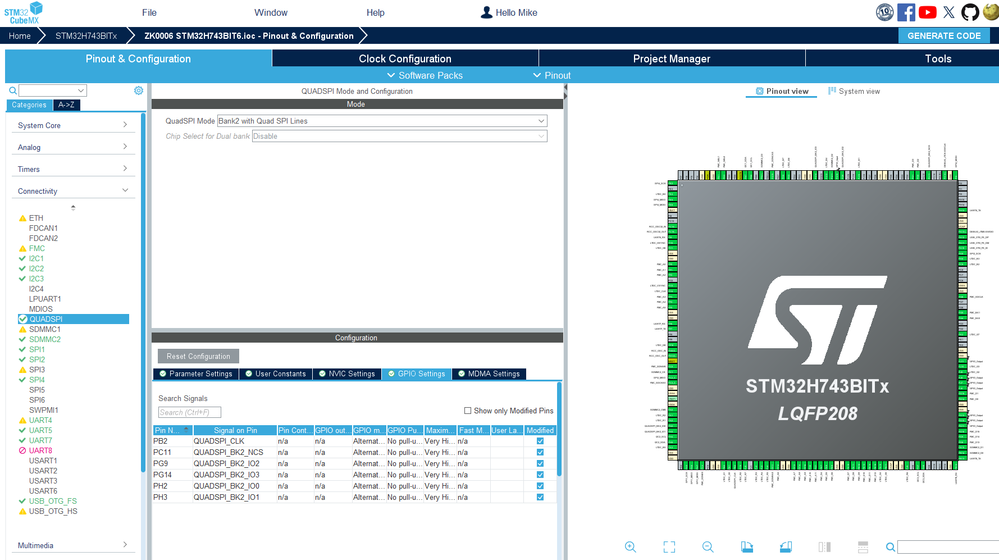Open the X social icon link

click(x=949, y=12)
